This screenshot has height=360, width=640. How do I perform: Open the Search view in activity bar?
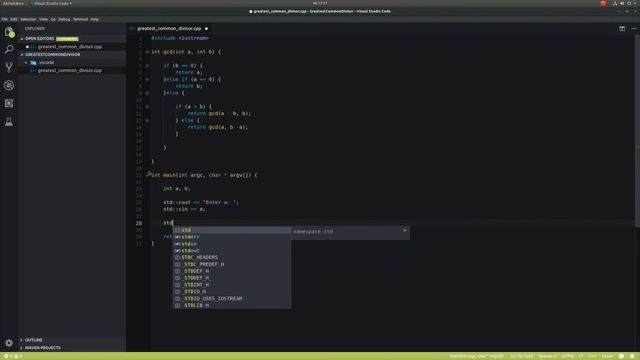tap(9, 49)
